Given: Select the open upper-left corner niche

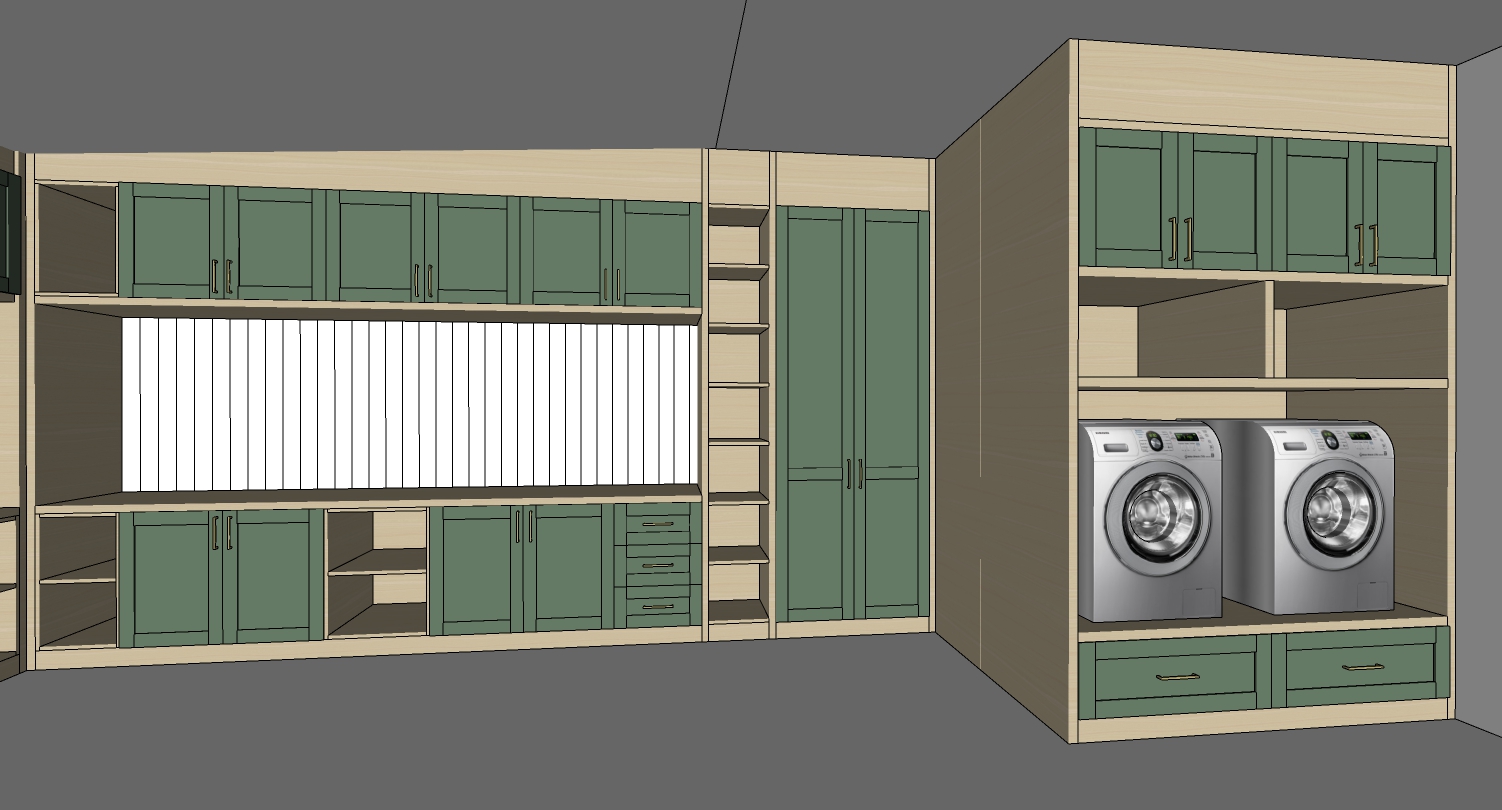Looking at the screenshot, I should tap(77, 240).
